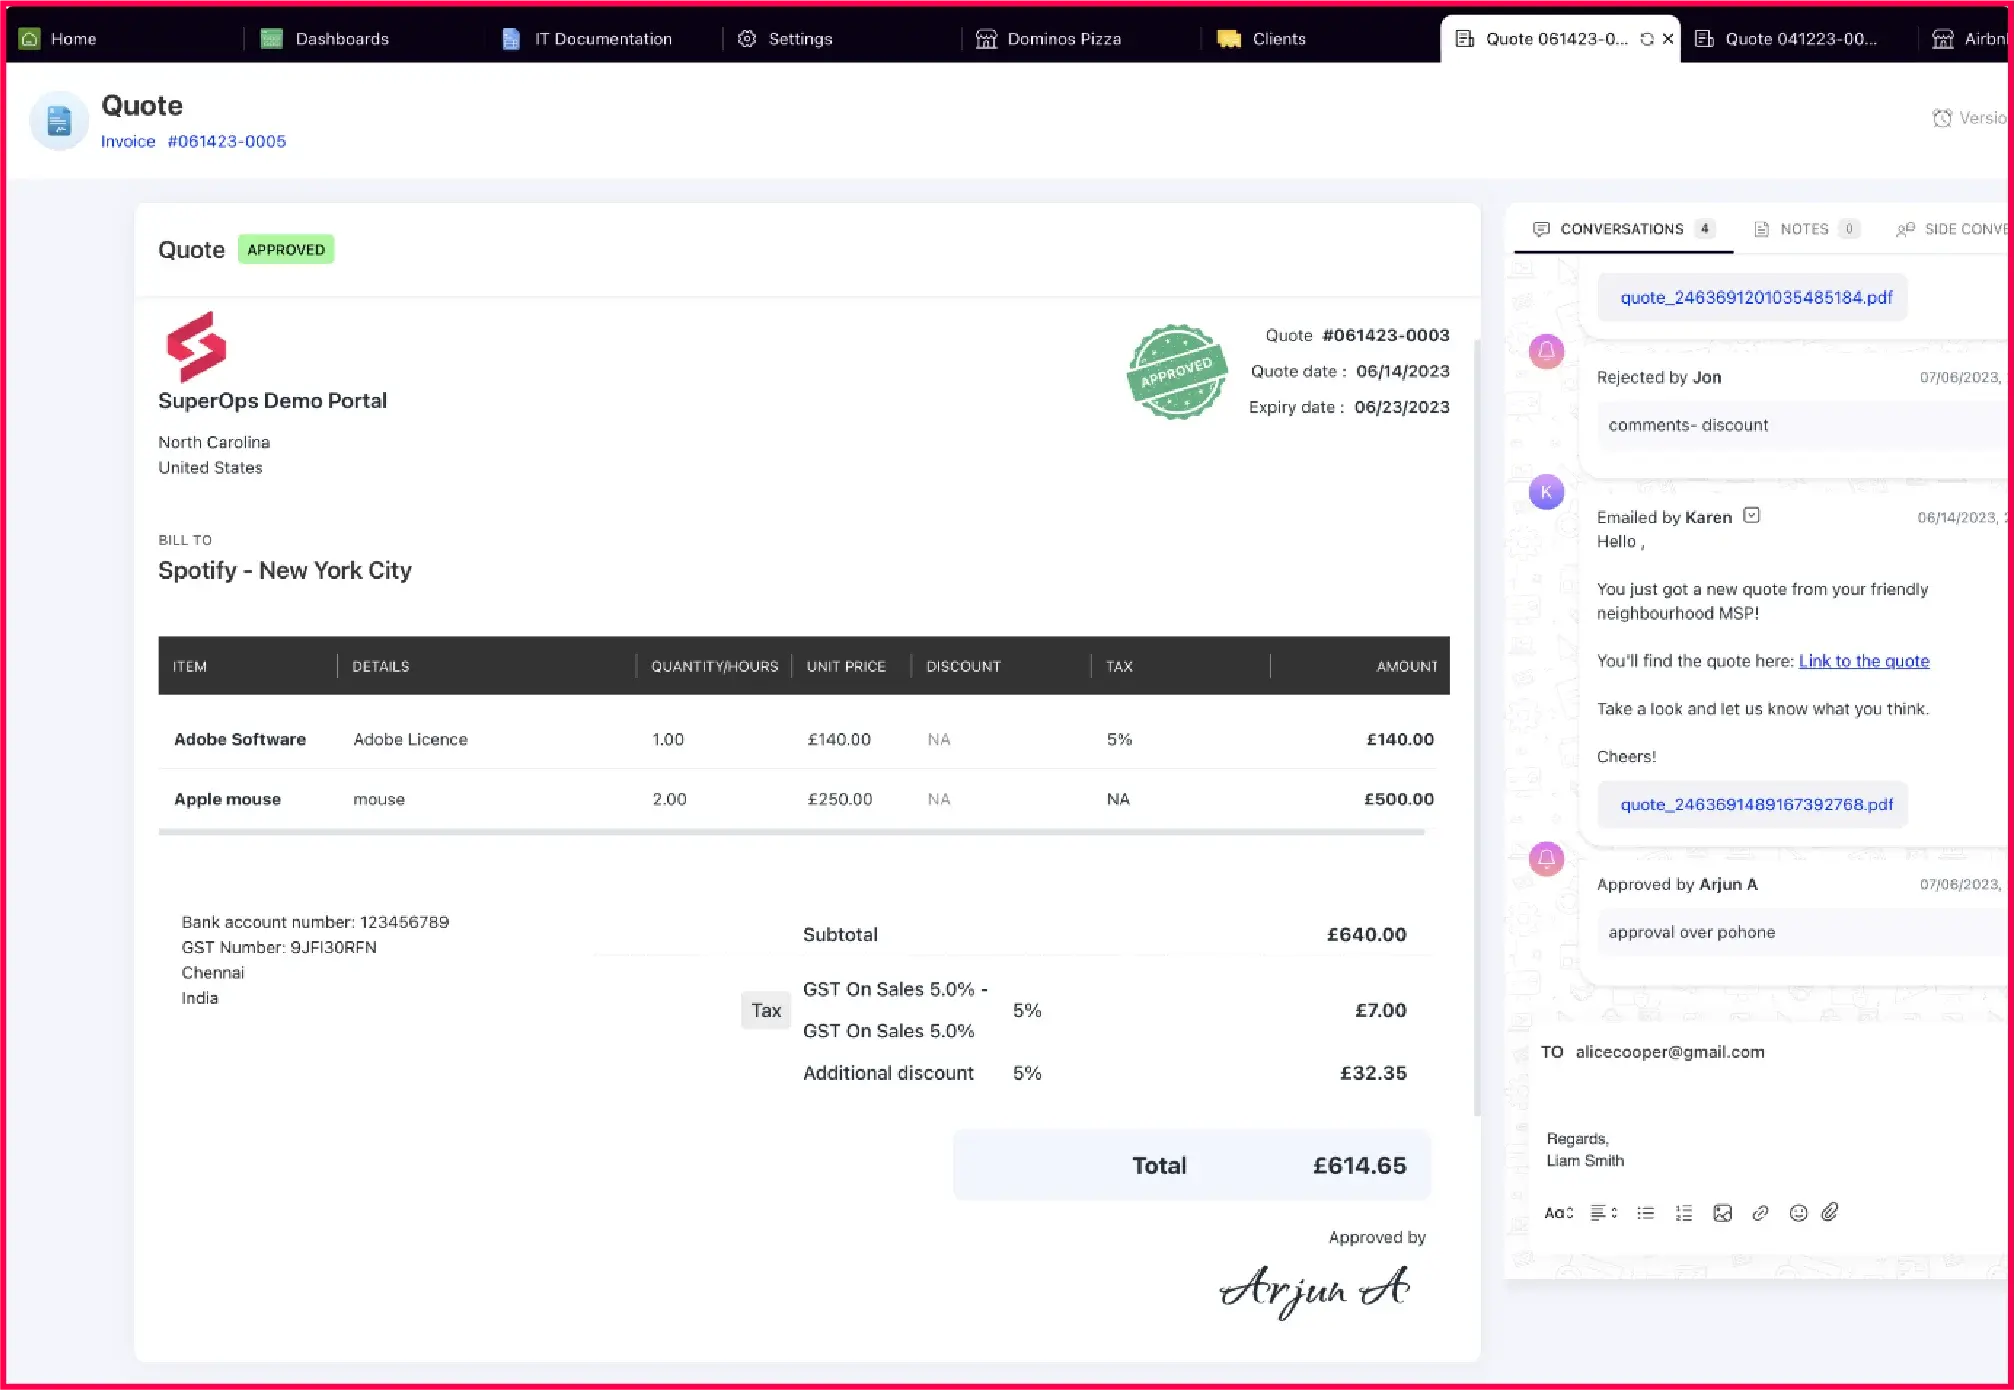Viewport: 2015px width, 1390px height.
Task: Switch to the Quote 041223 tab
Action: 1800,38
